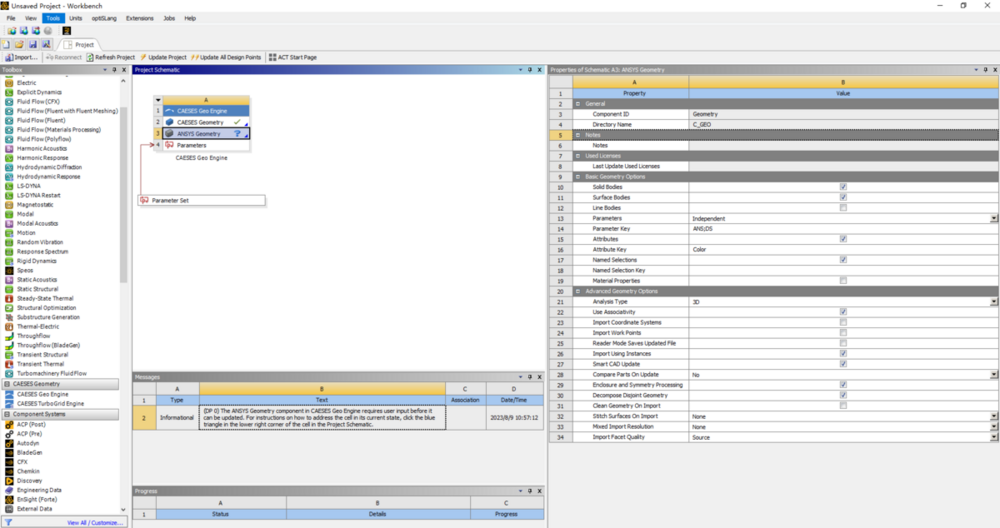Pin the Properties panel

point(985,70)
